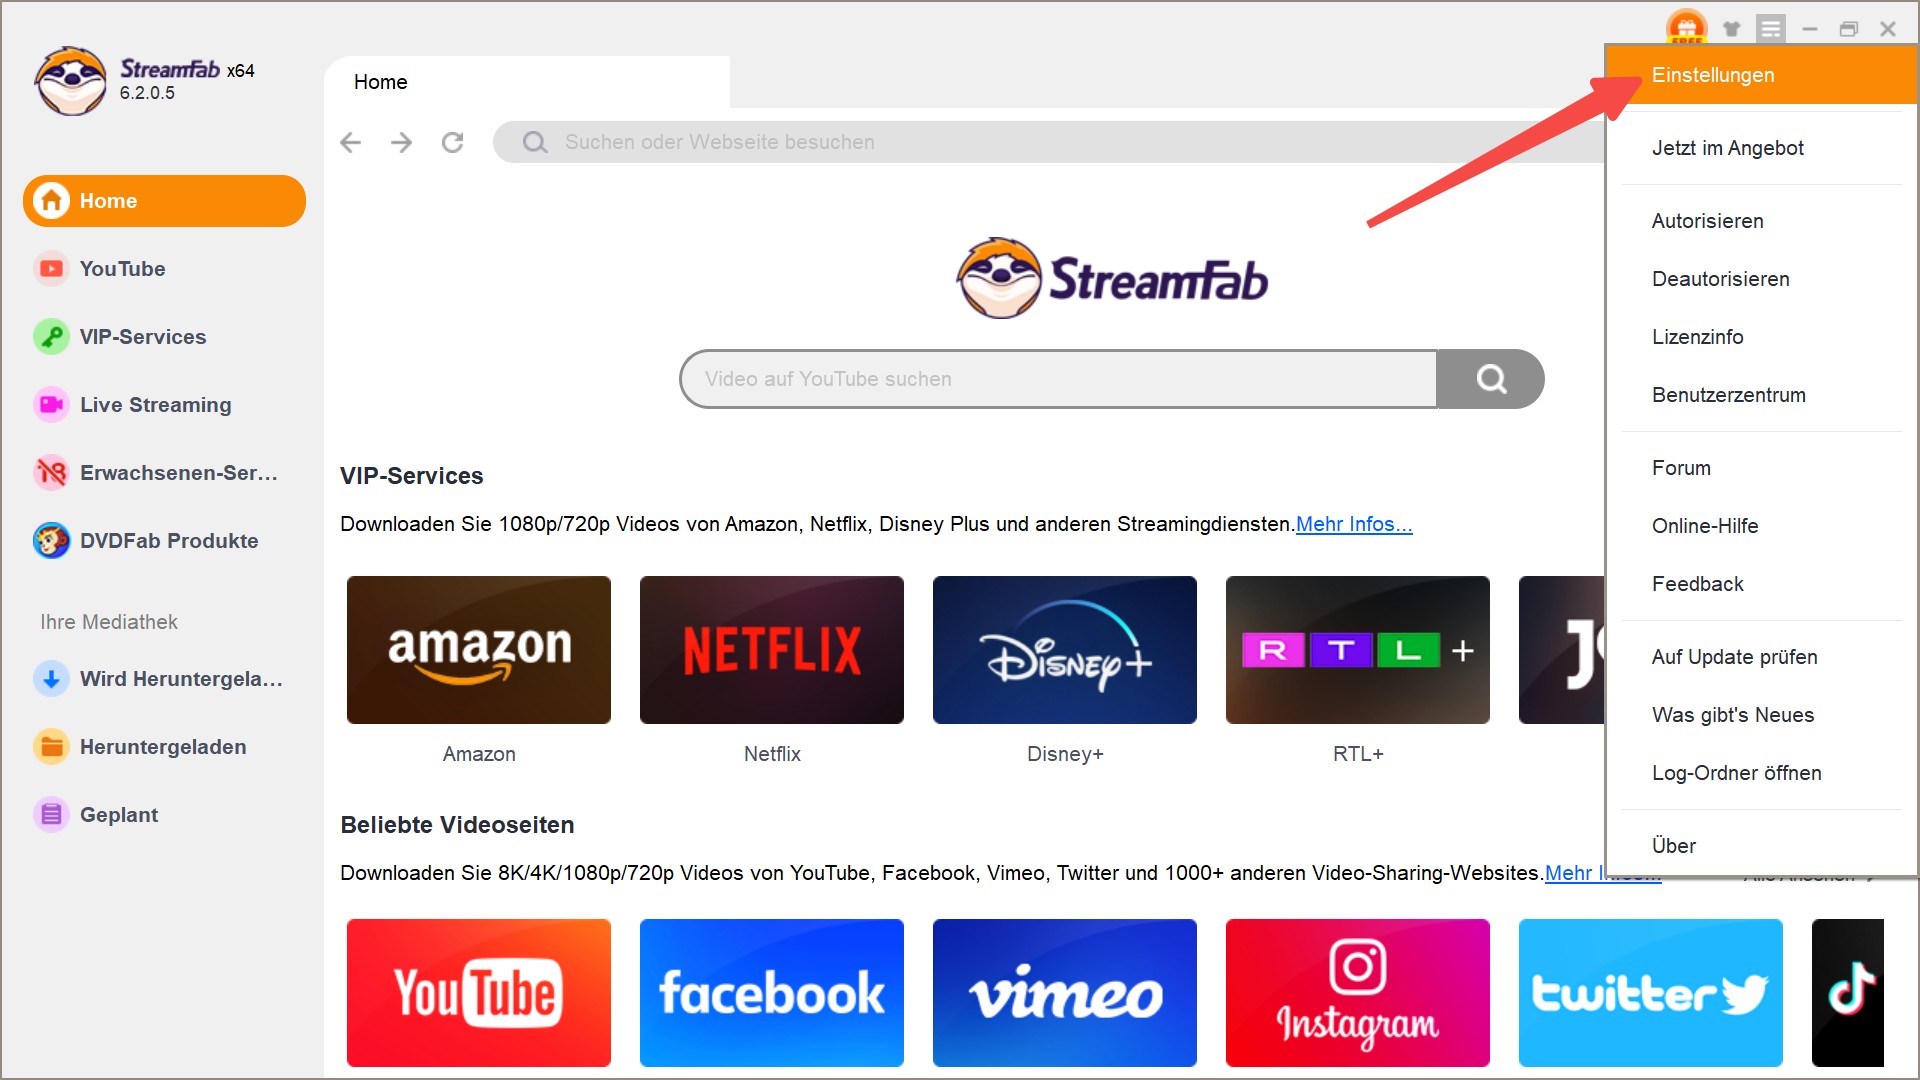1920x1080 pixels.
Task: Open the Geplant scheduled list
Action: tap(97, 815)
